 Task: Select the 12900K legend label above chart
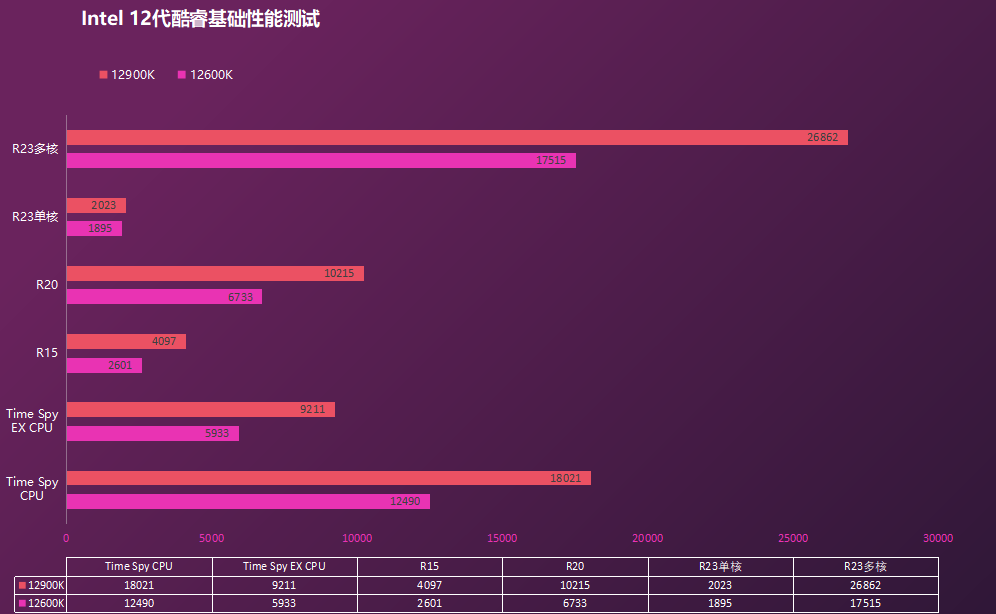tap(133, 75)
